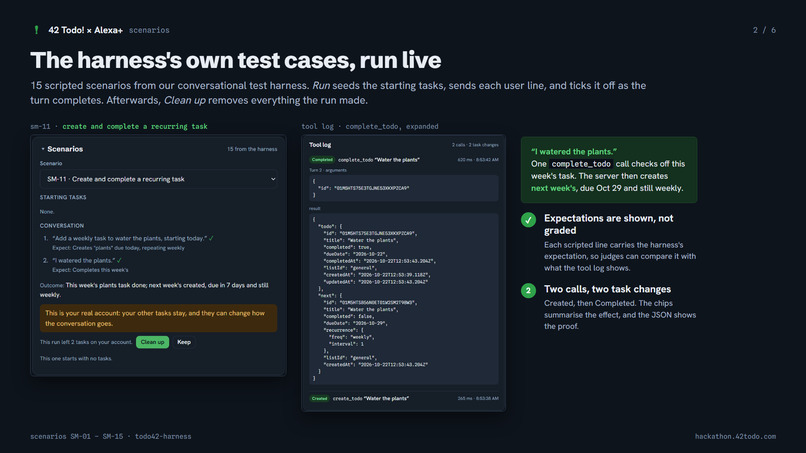Viewport: 806px width, 453px height.
Task: Click the result JSON code block
Action: (404, 299)
